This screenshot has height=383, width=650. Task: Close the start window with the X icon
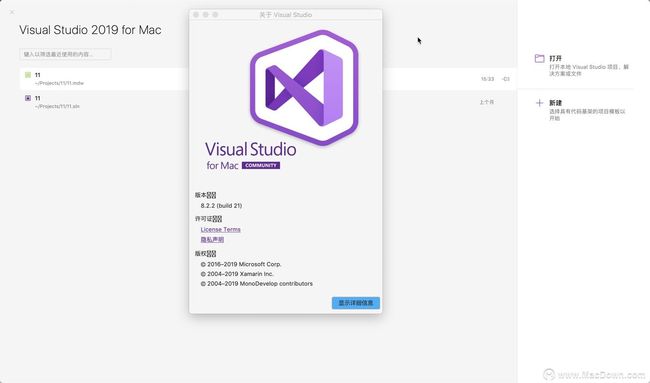(12, 12)
